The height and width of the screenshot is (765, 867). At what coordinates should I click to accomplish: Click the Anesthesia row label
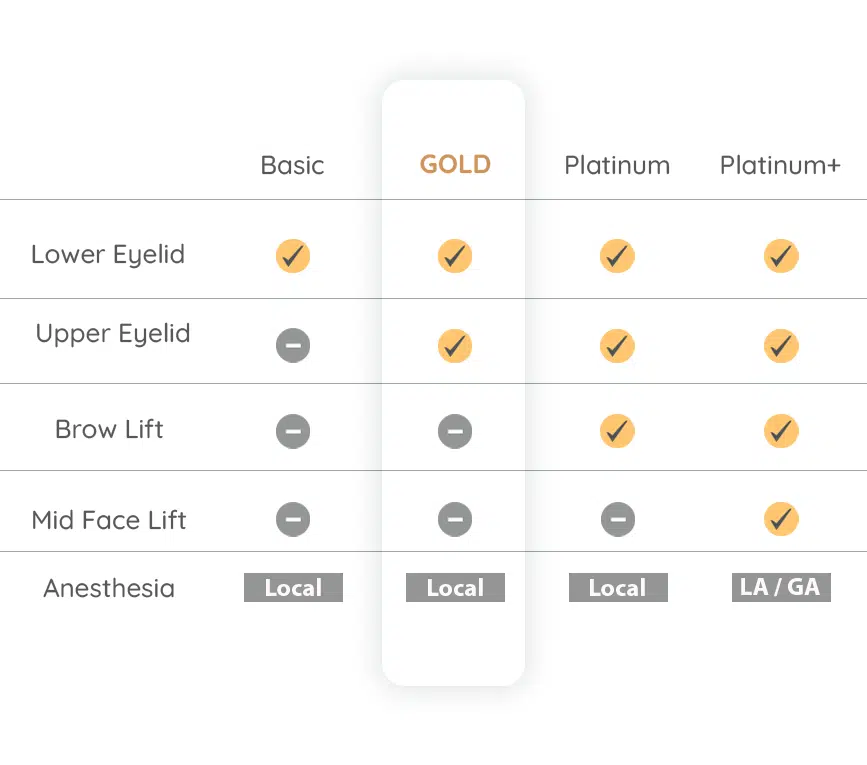109,588
